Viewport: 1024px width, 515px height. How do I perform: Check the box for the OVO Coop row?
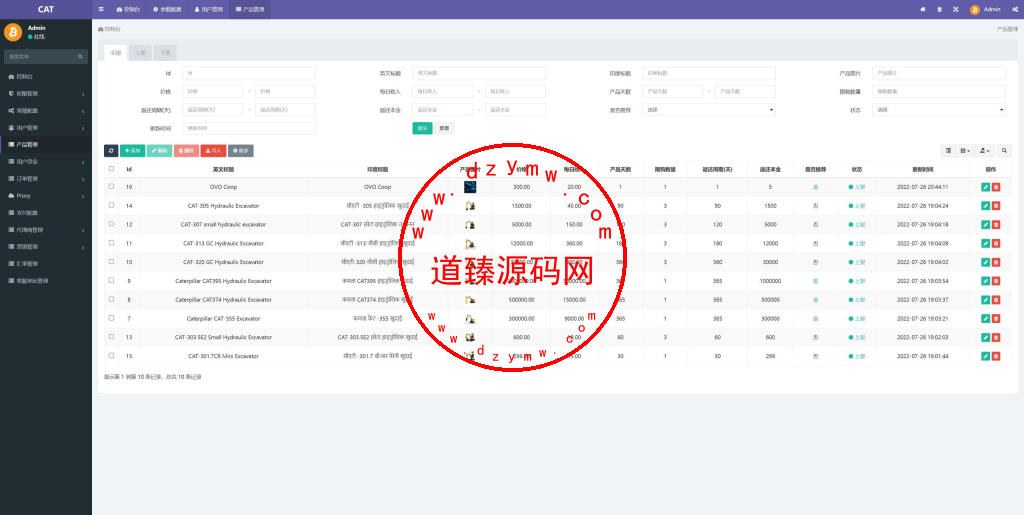[x=111, y=186]
